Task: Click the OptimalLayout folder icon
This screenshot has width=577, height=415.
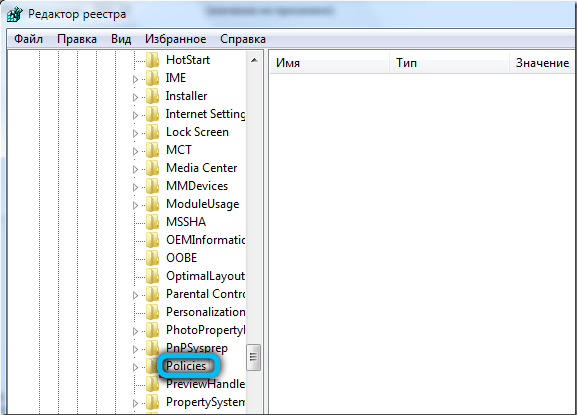Action: point(152,276)
